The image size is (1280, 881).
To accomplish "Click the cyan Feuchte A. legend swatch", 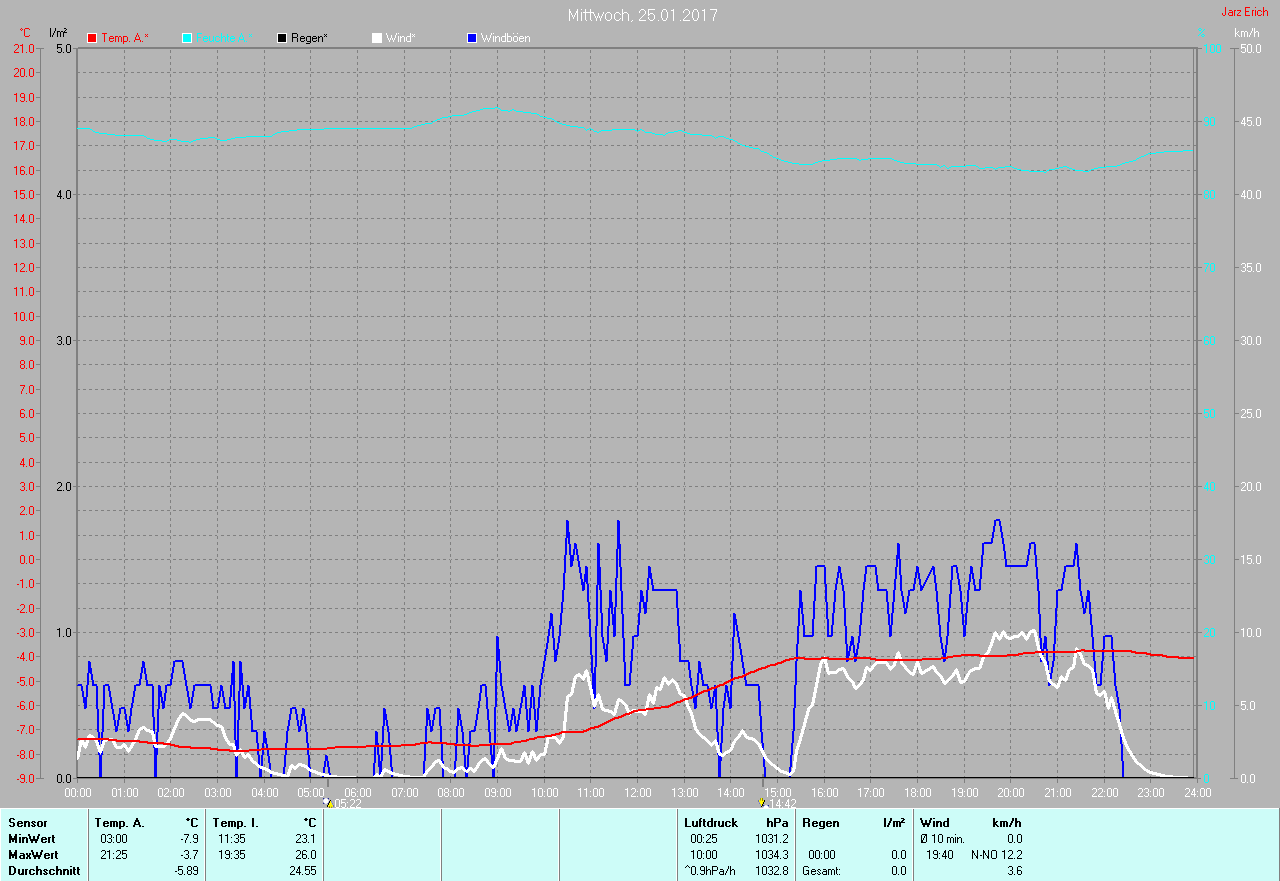I will pos(187,38).
